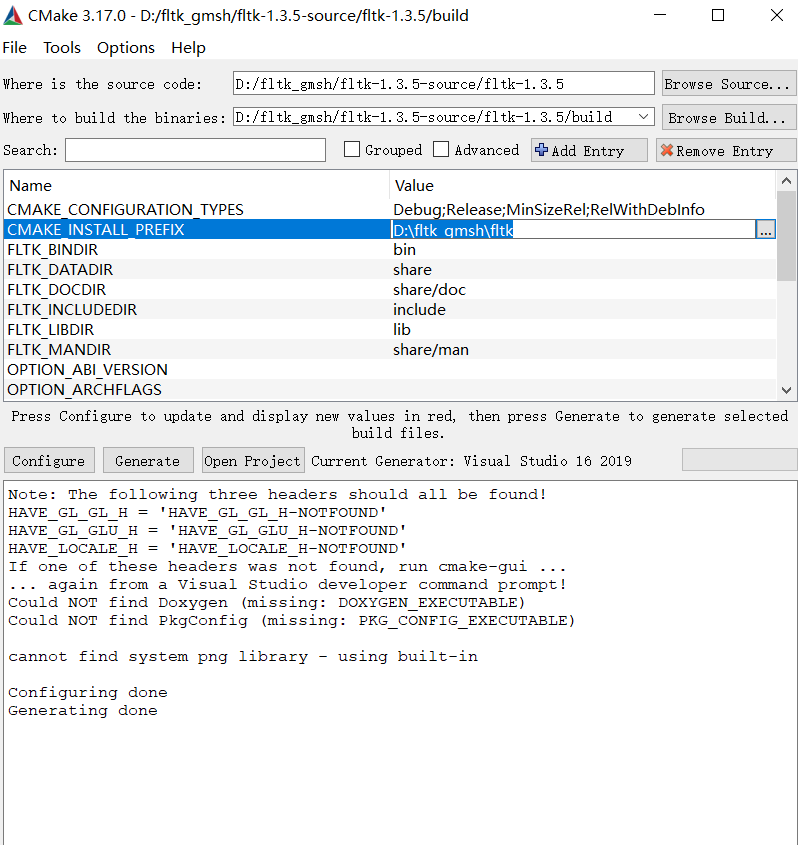798x845 pixels.
Task: Click the source code path field
Action: (x=443, y=84)
